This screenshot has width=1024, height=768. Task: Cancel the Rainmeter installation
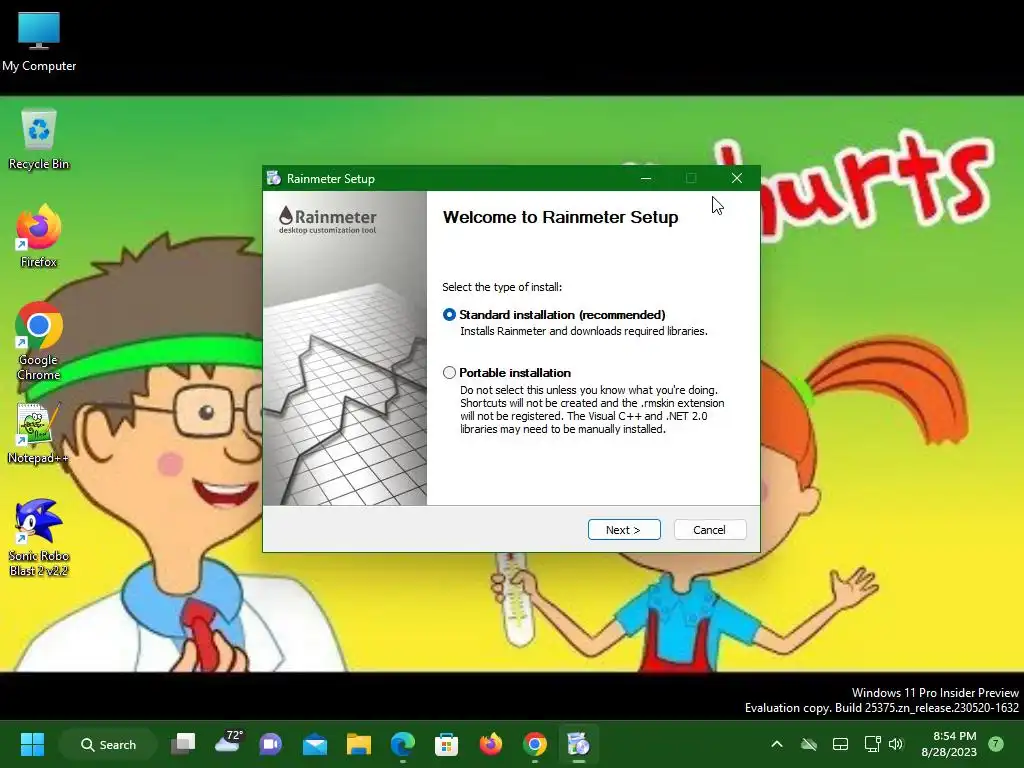[709, 530]
